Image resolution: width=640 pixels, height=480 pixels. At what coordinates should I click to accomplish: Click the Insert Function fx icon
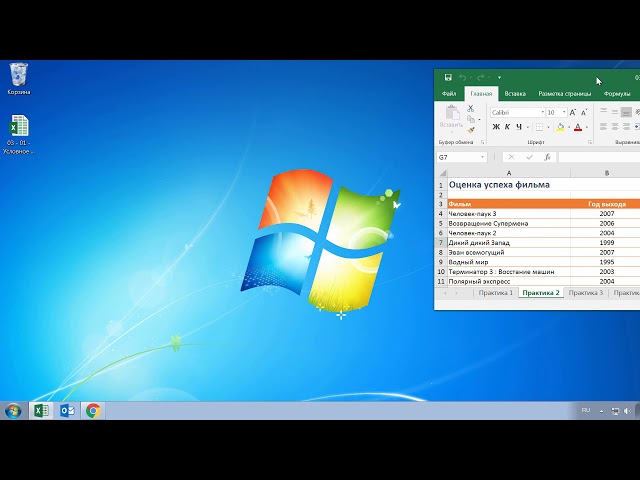(x=547, y=157)
